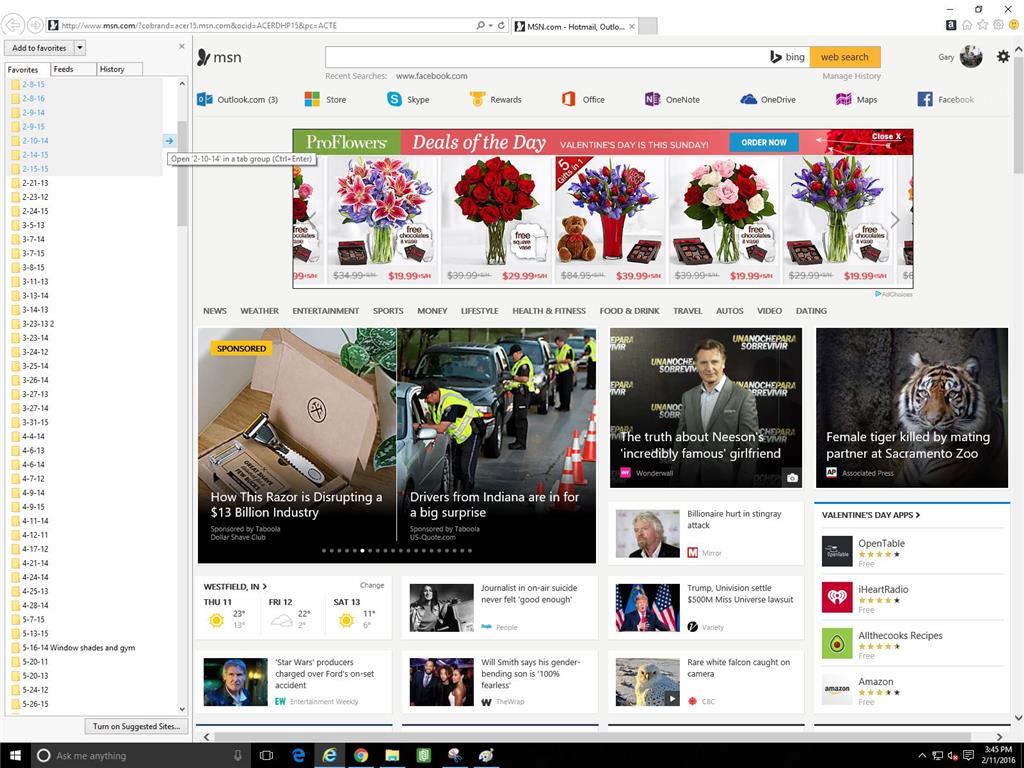Show hidden system tray icons

point(921,756)
